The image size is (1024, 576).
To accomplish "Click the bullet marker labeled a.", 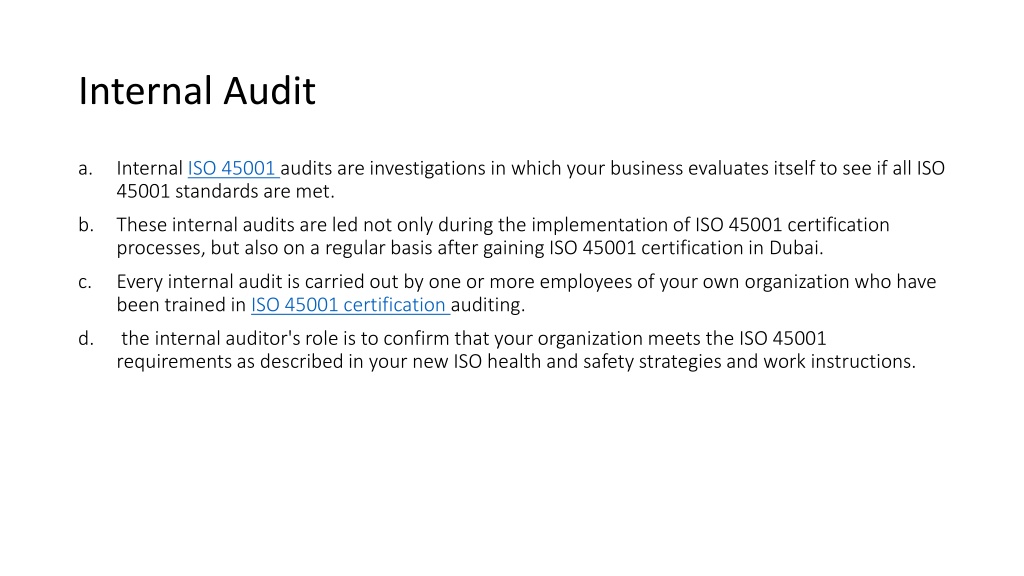I will pos(85,168).
